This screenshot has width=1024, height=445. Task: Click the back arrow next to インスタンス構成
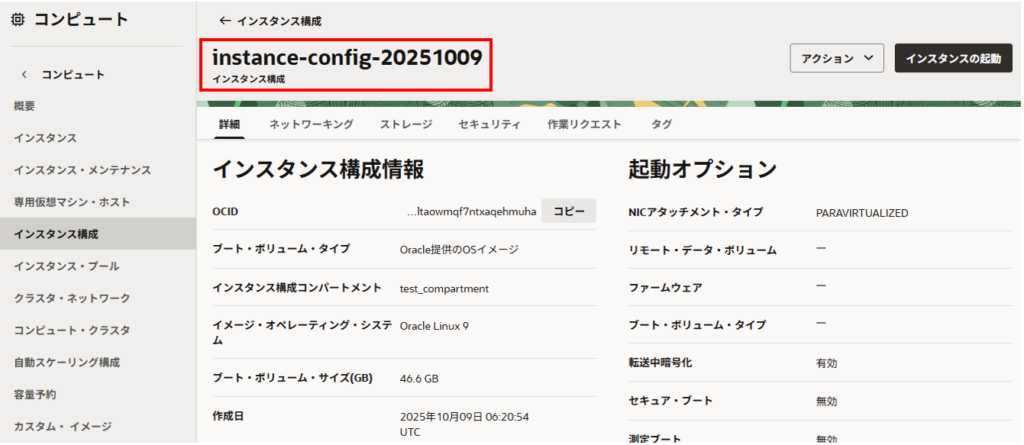224,20
